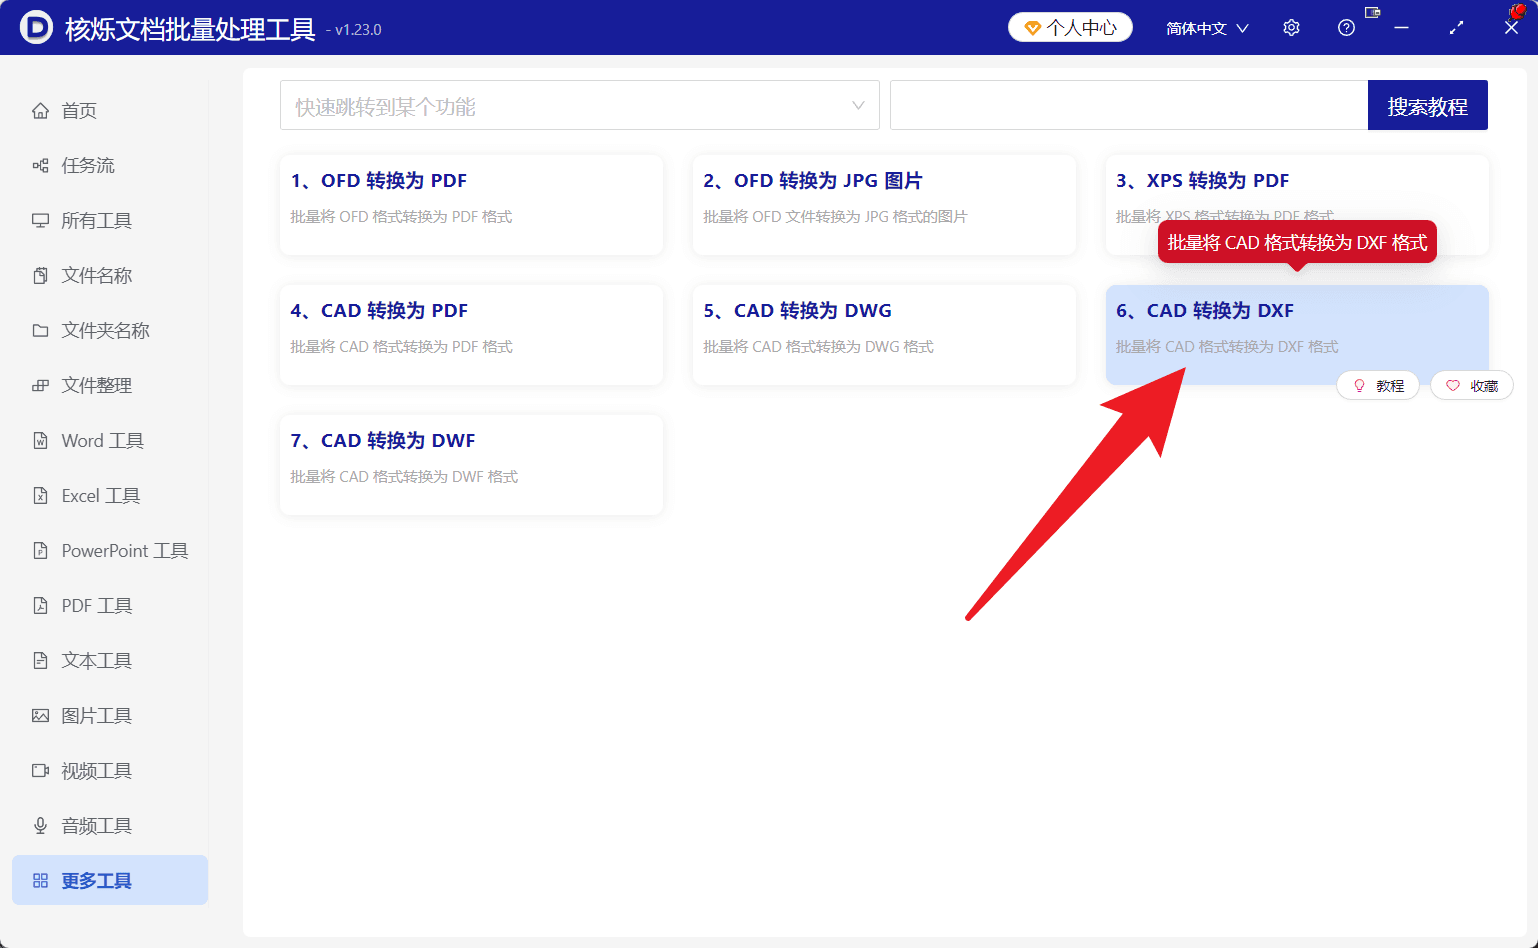Open 个人中心 button in title bar
This screenshot has width=1538, height=948.
(1070, 28)
